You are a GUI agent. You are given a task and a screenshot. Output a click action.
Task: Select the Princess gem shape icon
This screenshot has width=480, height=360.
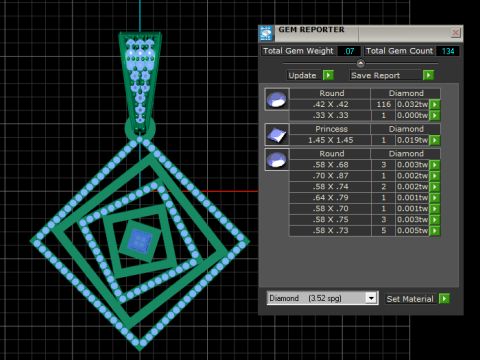277,135
